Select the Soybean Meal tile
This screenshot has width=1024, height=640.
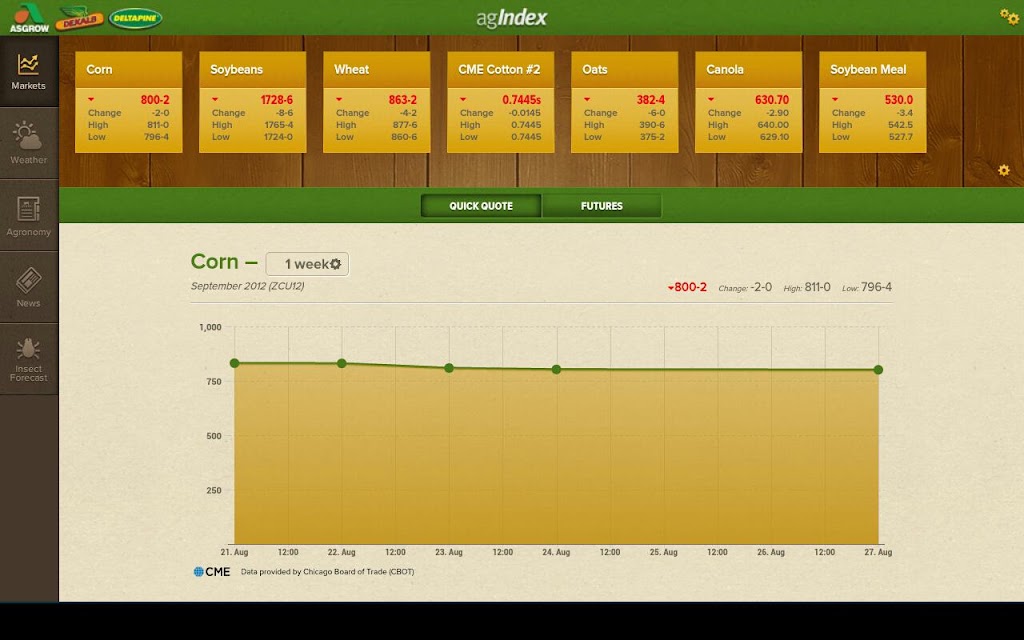coord(872,103)
